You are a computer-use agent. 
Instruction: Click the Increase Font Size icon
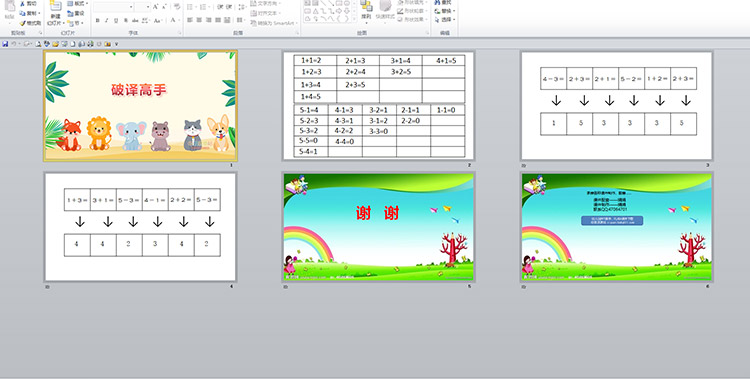coord(156,7)
